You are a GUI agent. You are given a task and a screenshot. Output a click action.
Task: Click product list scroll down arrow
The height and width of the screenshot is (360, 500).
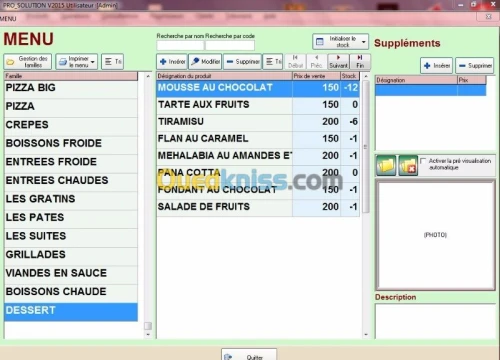(x=366, y=334)
